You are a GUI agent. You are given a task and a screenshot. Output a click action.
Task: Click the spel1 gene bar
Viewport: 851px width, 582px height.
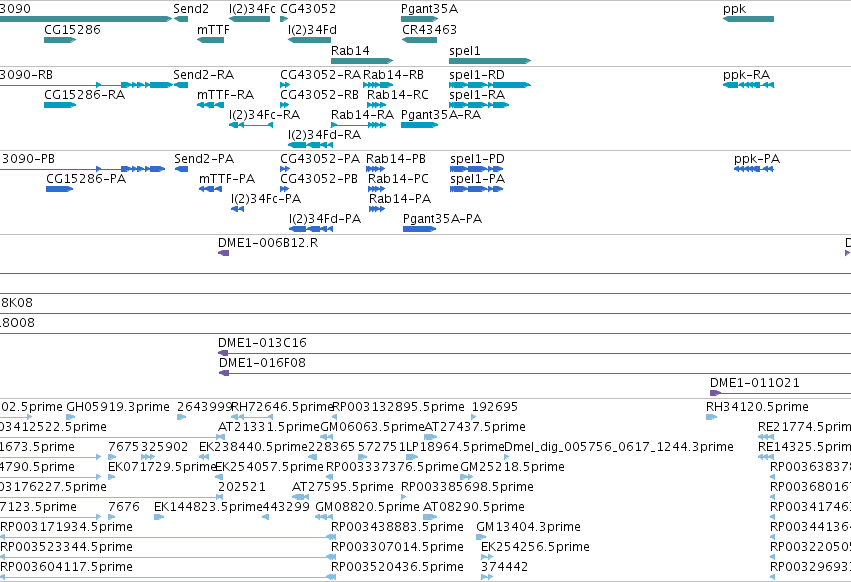click(490, 61)
